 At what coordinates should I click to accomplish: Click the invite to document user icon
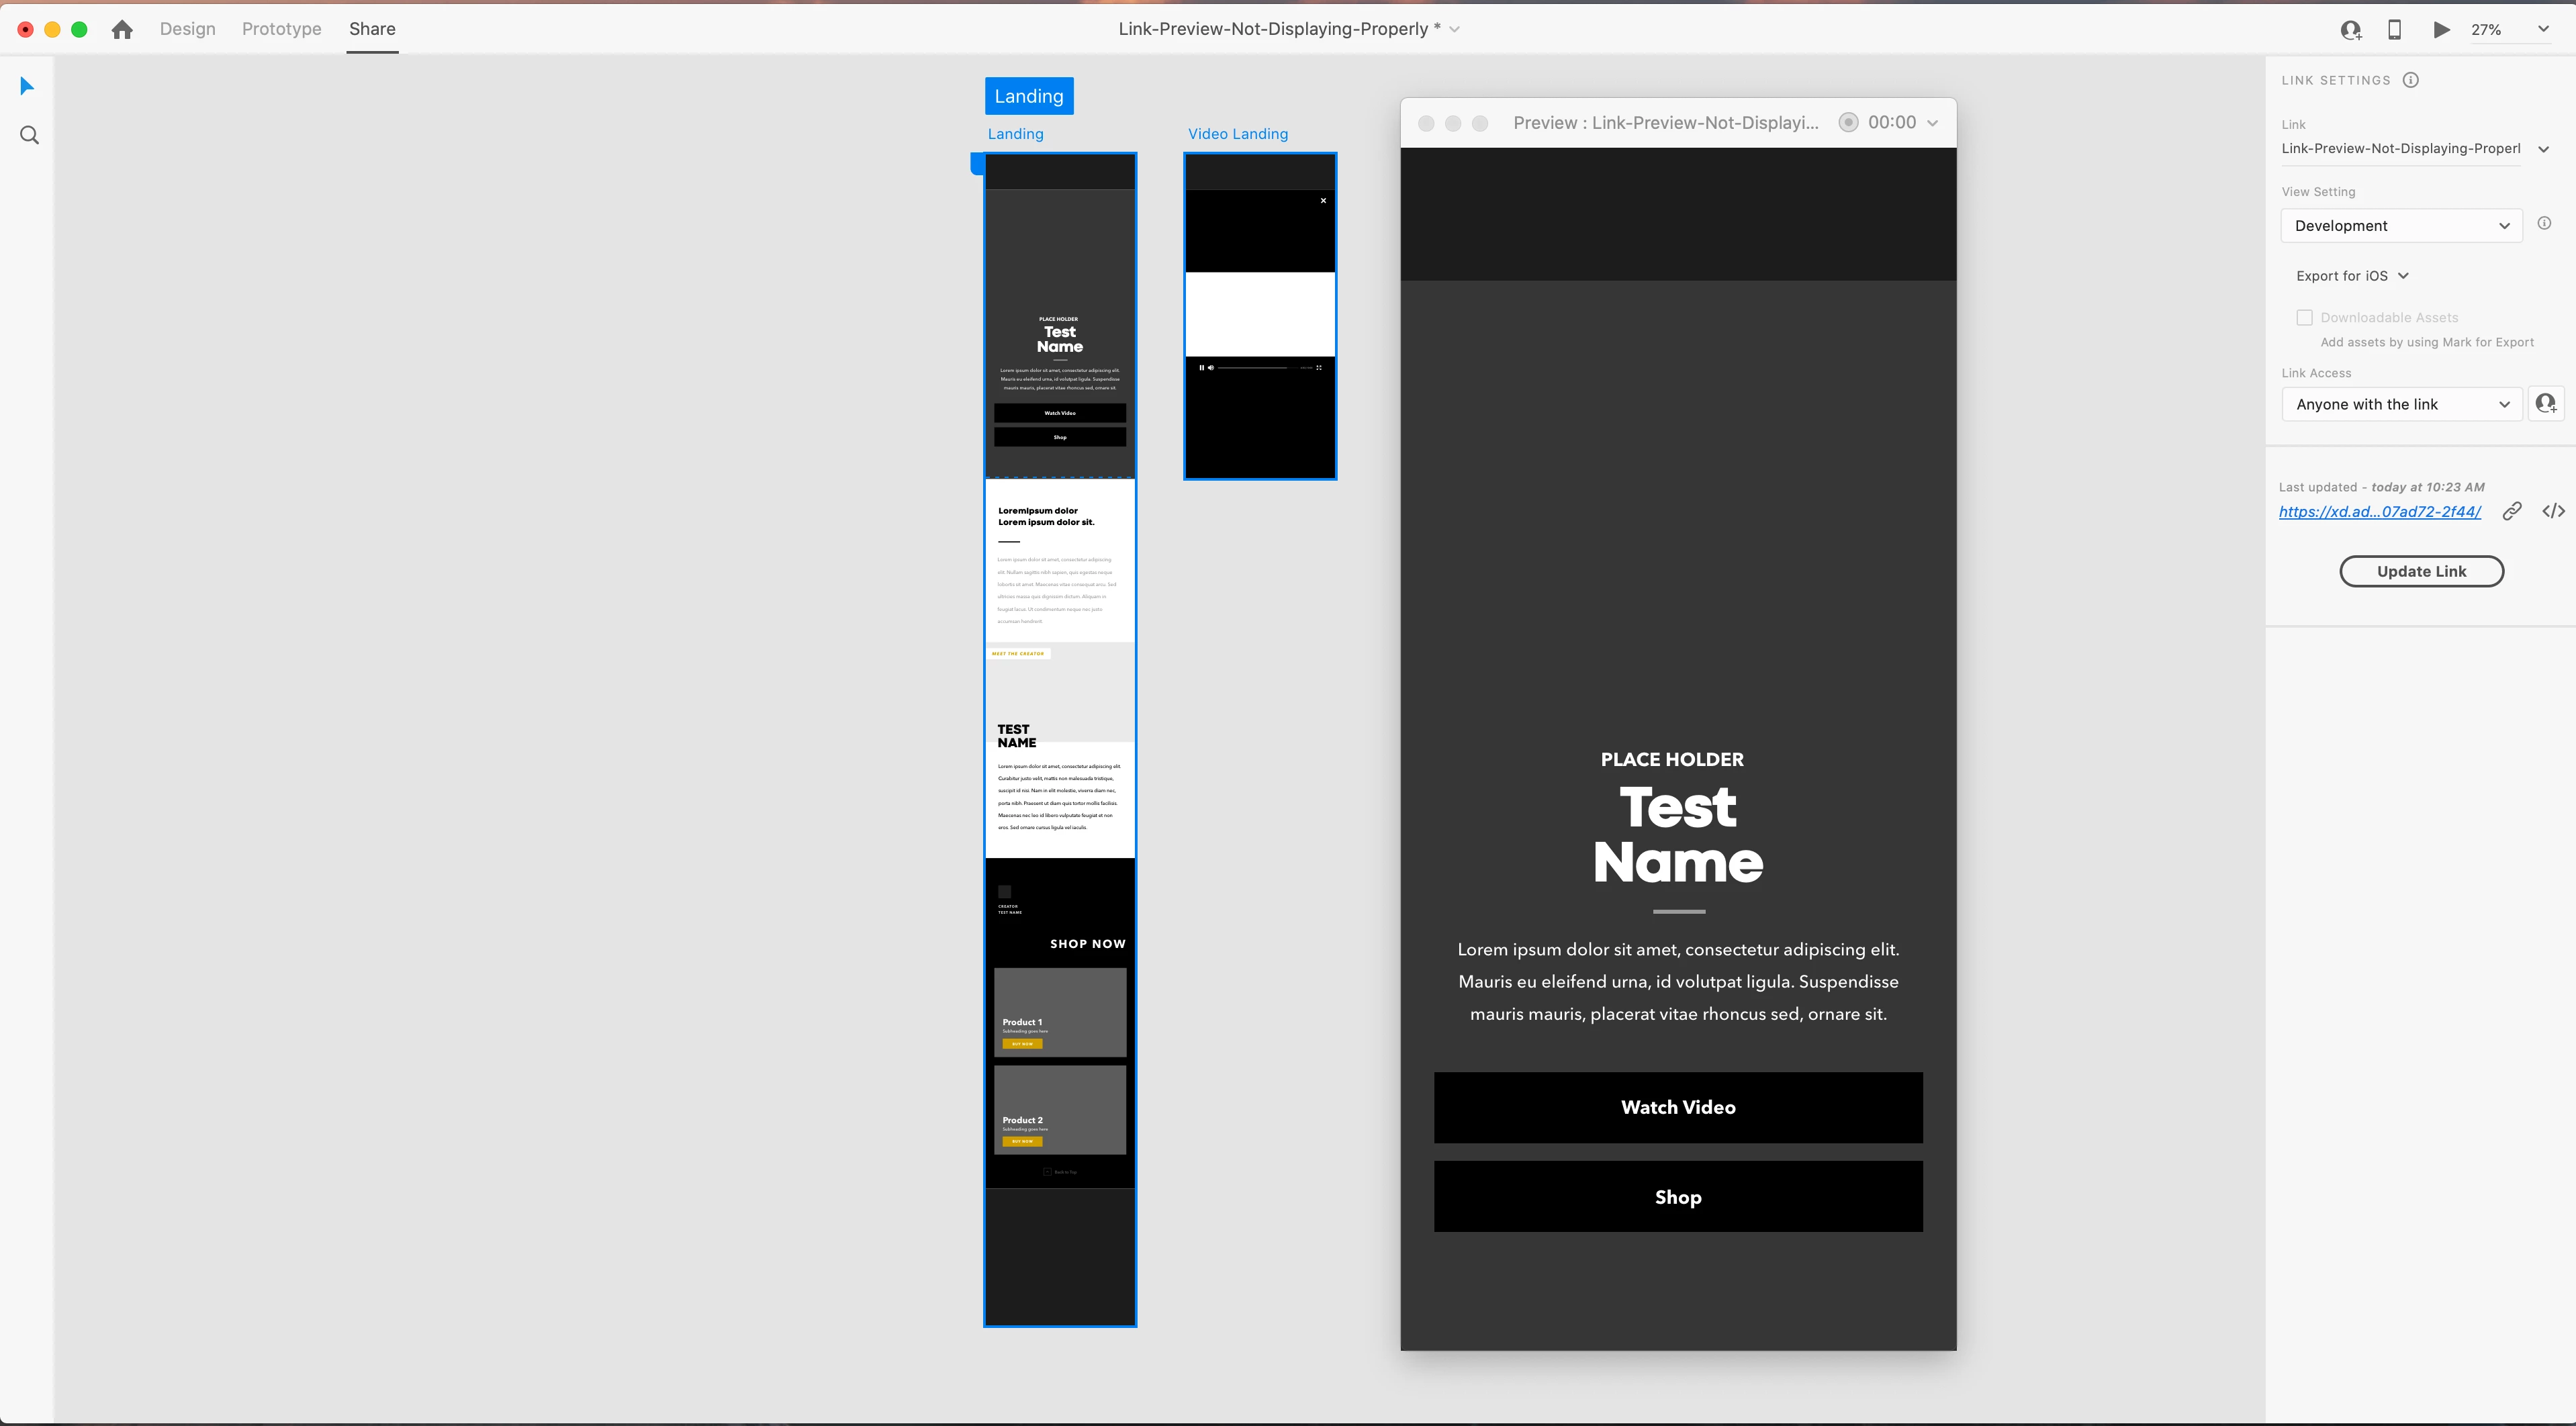(2350, 30)
